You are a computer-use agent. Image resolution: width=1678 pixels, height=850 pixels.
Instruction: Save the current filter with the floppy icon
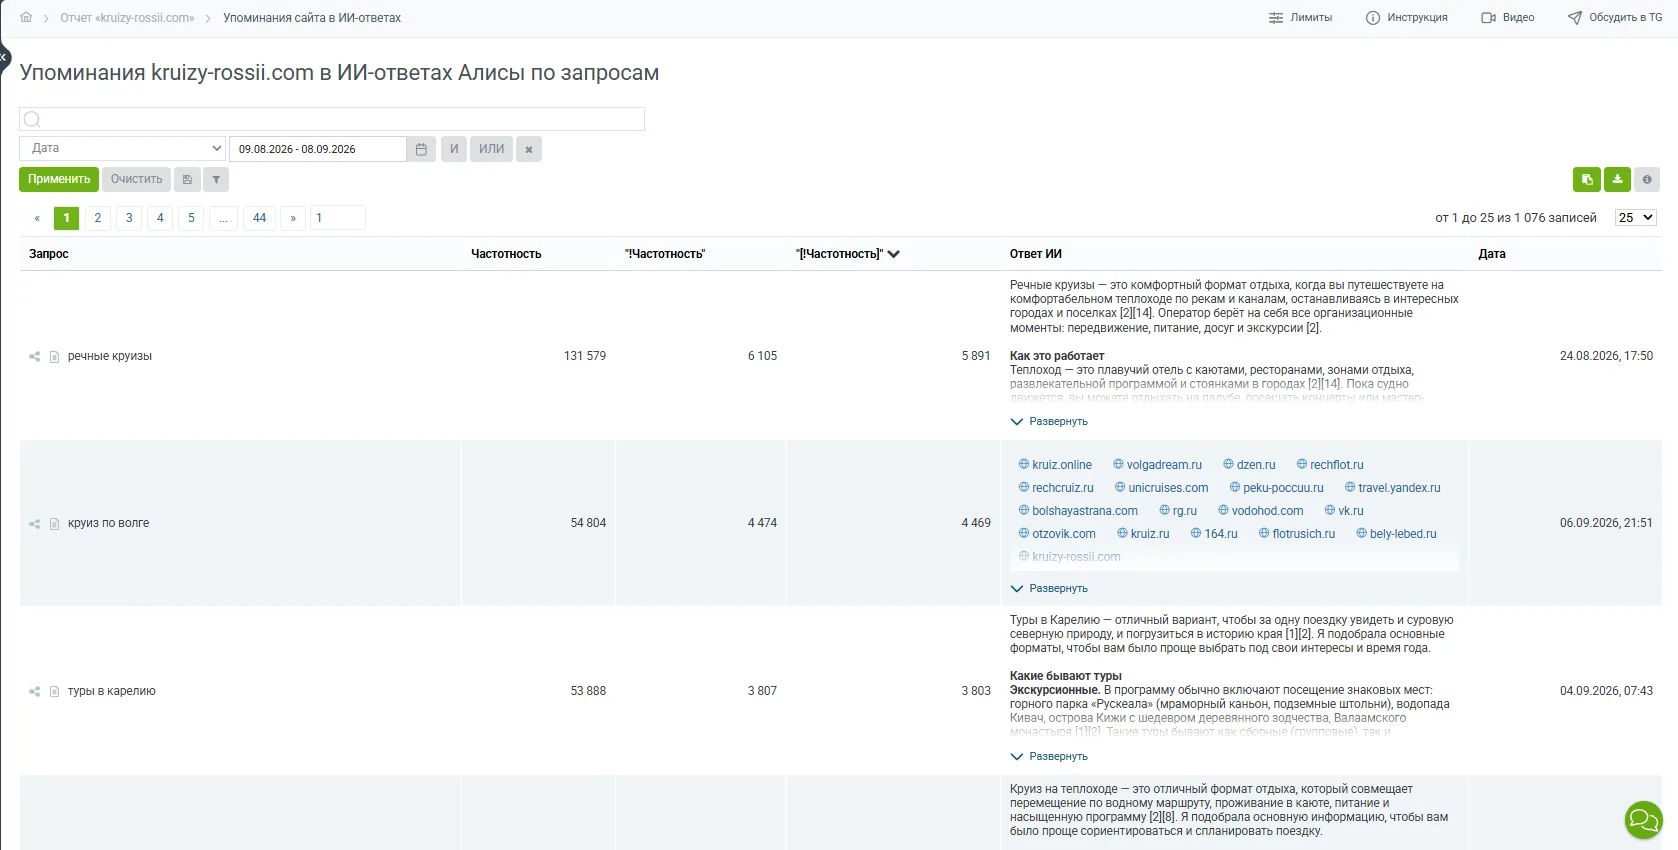pyautogui.click(x=187, y=179)
